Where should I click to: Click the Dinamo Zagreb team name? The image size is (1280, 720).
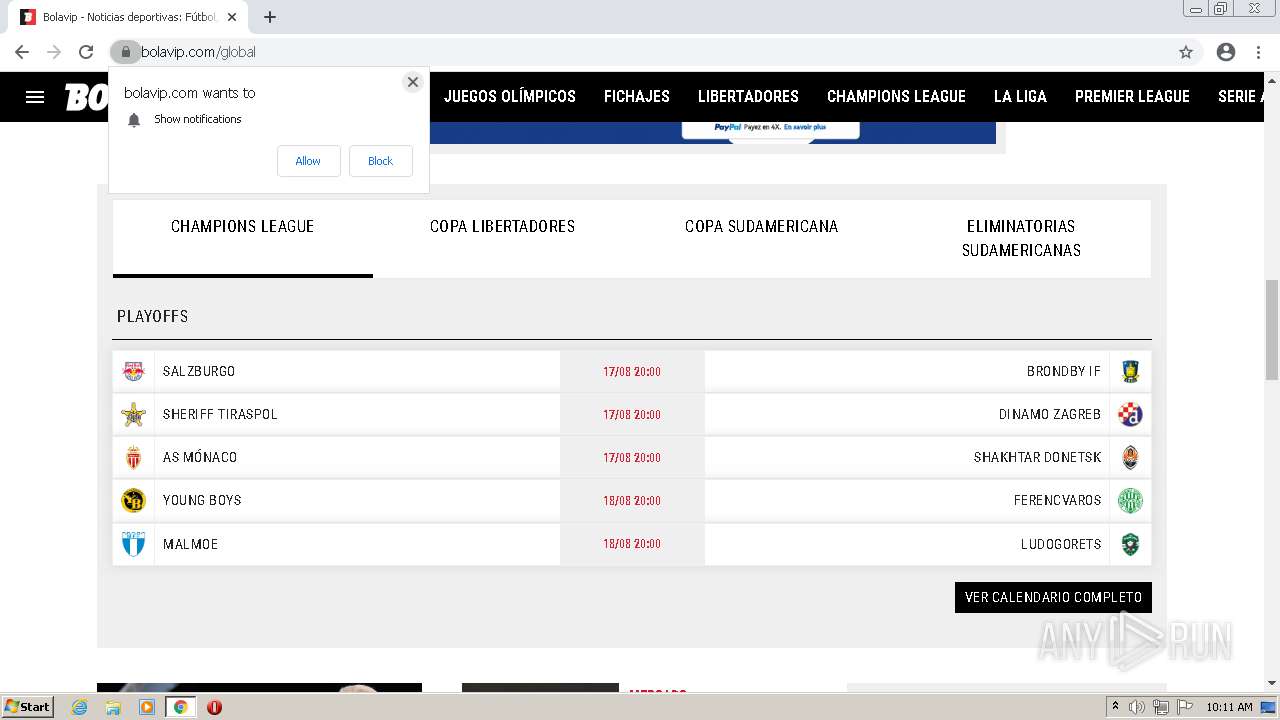(1050, 414)
